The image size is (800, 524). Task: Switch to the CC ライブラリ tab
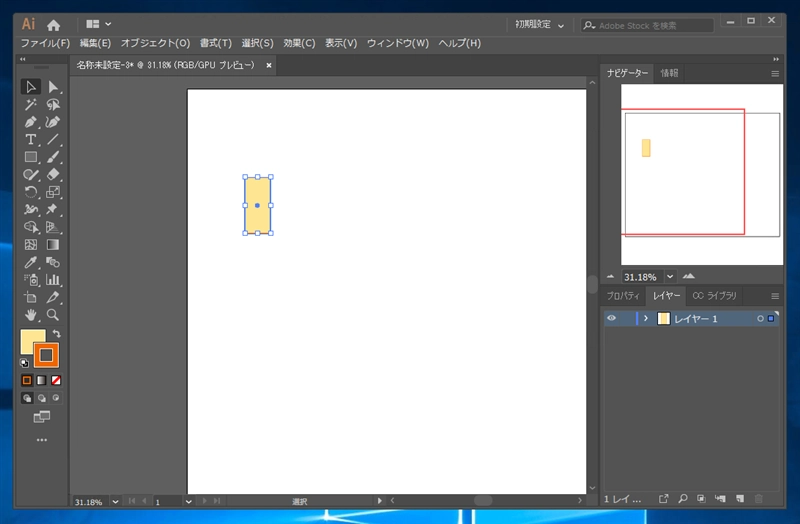point(714,296)
